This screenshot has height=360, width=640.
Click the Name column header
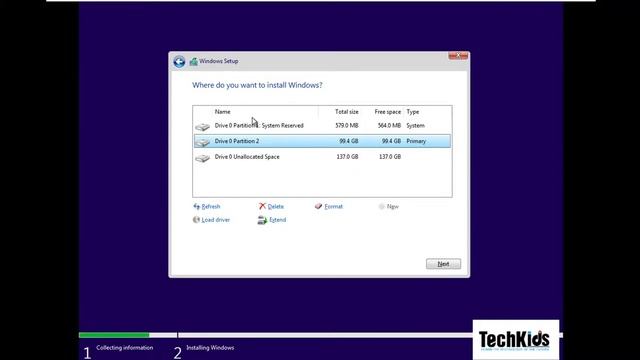point(222,111)
